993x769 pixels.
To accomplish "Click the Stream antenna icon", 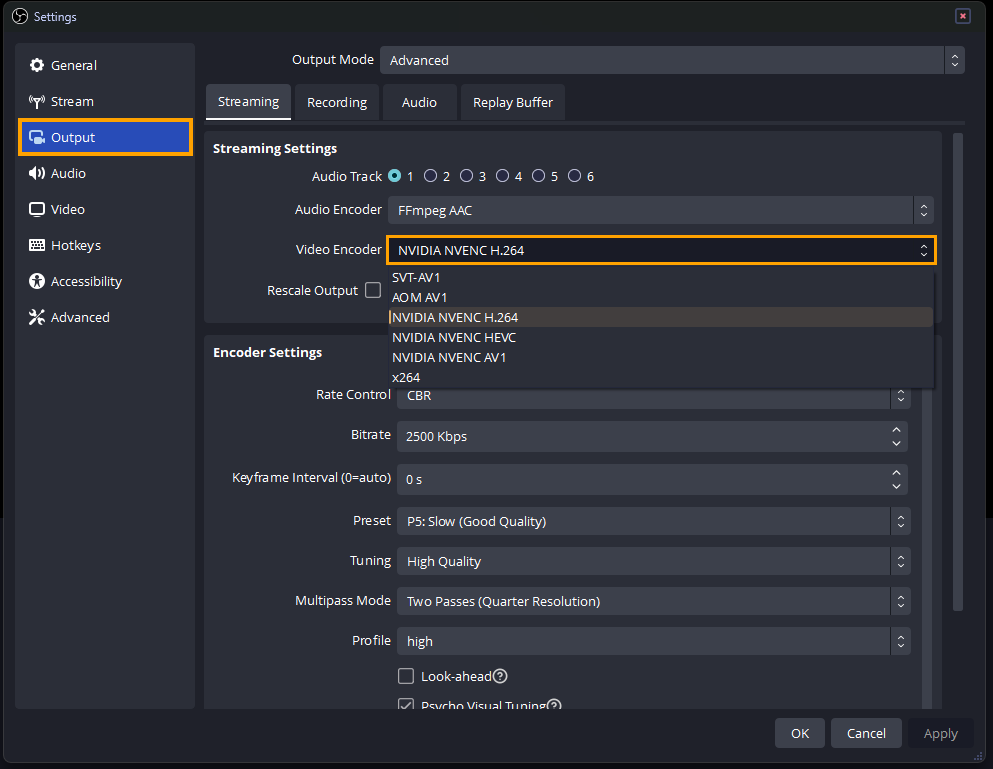I will click(37, 101).
